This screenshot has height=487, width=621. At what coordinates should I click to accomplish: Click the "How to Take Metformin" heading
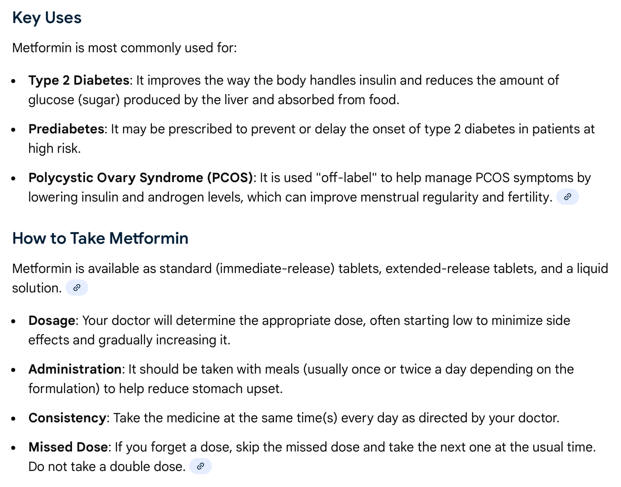(100, 238)
